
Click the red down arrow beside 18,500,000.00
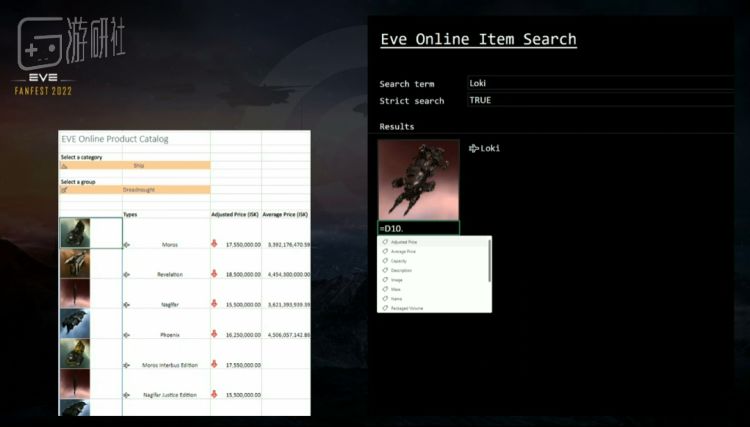point(214,274)
